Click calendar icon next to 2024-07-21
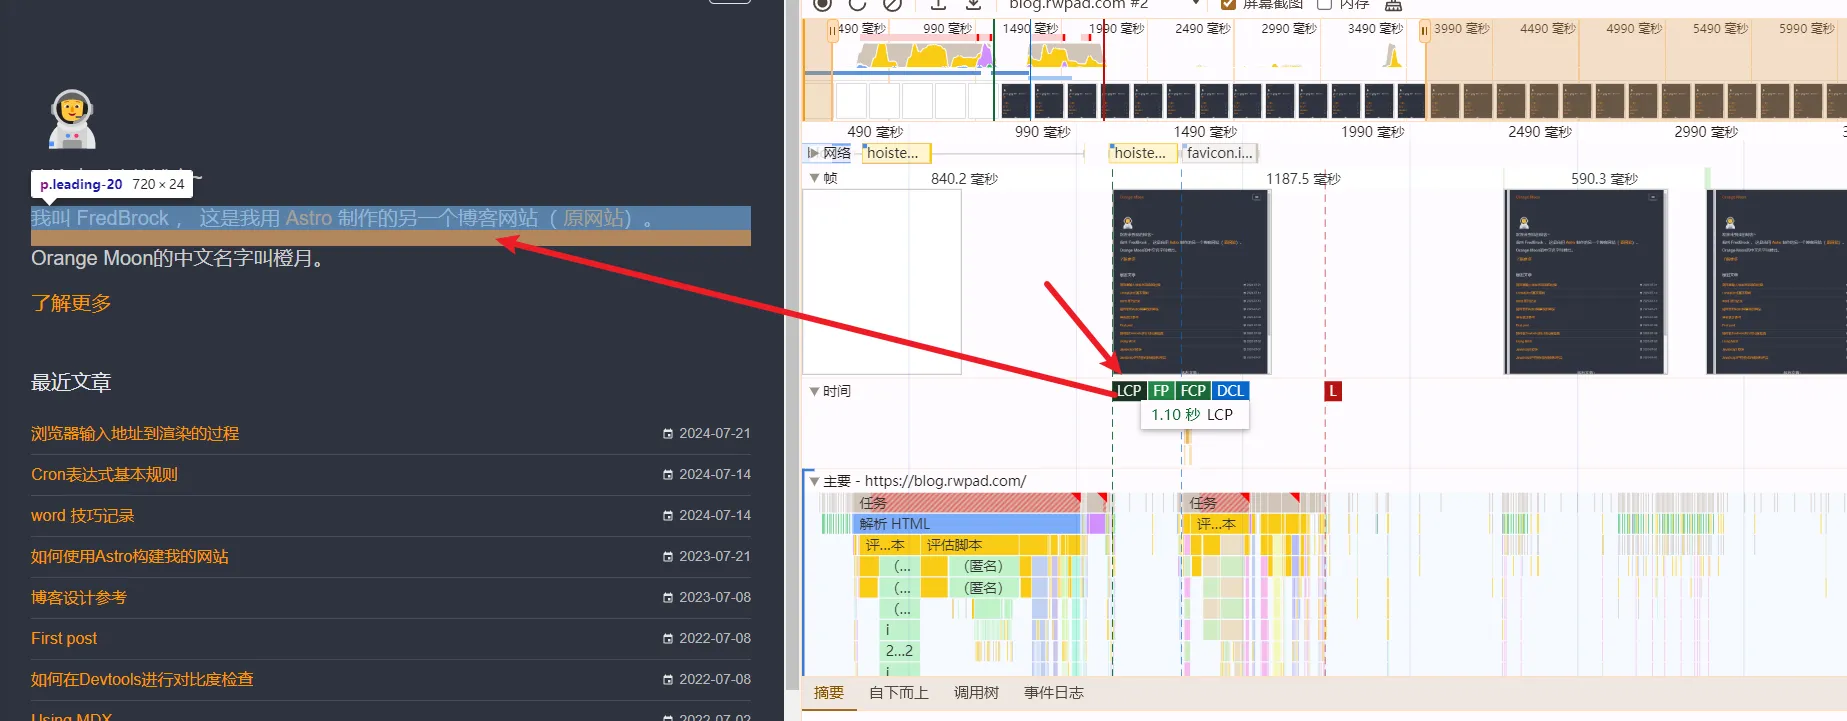This screenshot has height=721, width=1847. click(x=668, y=434)
